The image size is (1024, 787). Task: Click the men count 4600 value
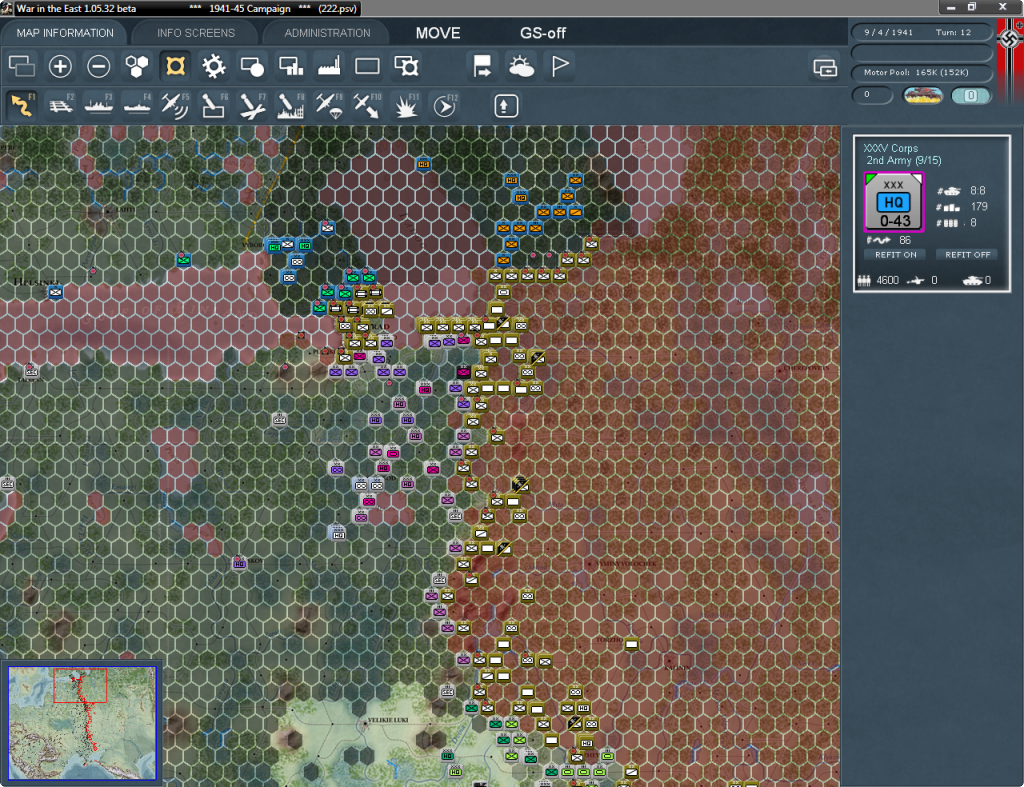coord(888,280)
